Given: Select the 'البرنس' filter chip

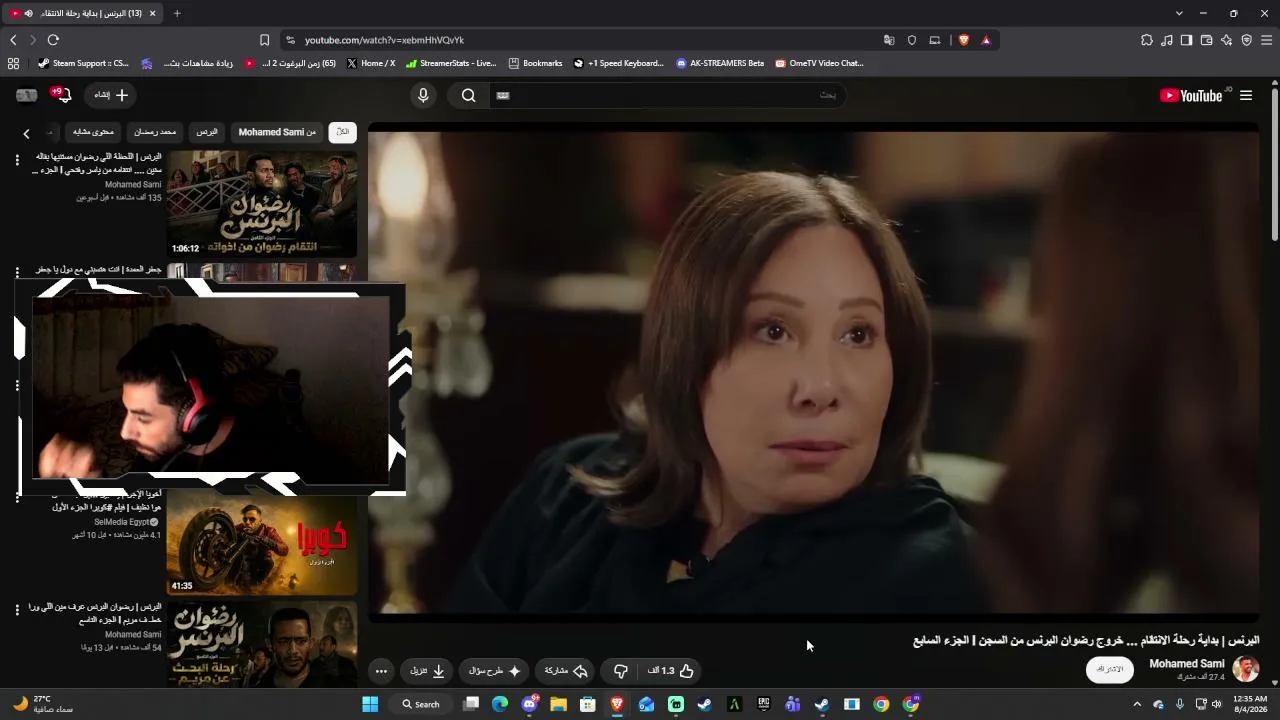Looking at the screenshot, I should (207, 132).
